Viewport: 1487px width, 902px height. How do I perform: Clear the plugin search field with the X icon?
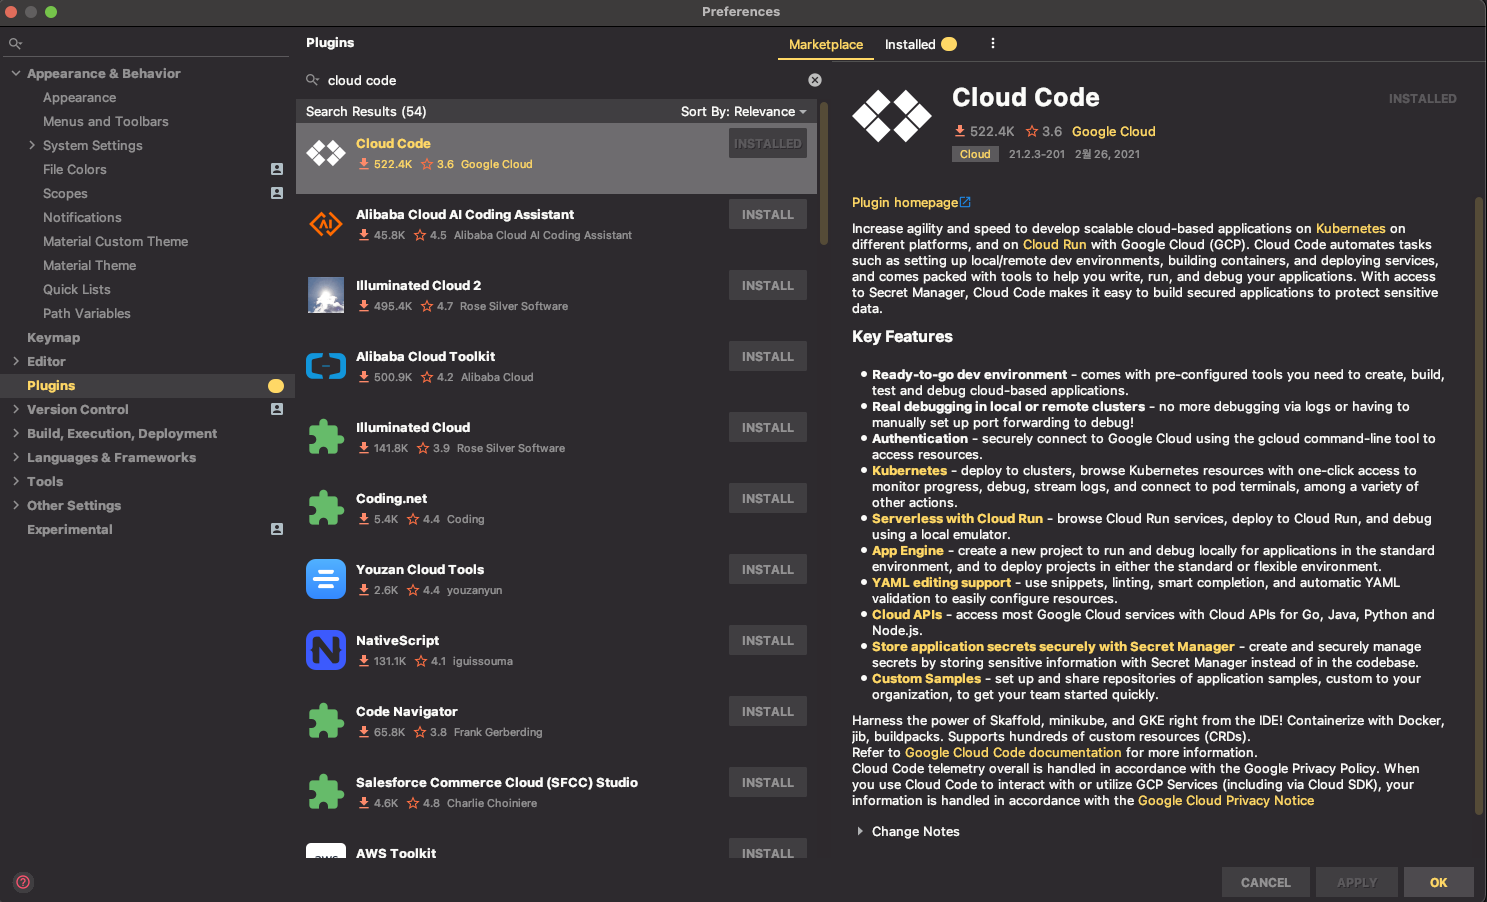(815, 80)
